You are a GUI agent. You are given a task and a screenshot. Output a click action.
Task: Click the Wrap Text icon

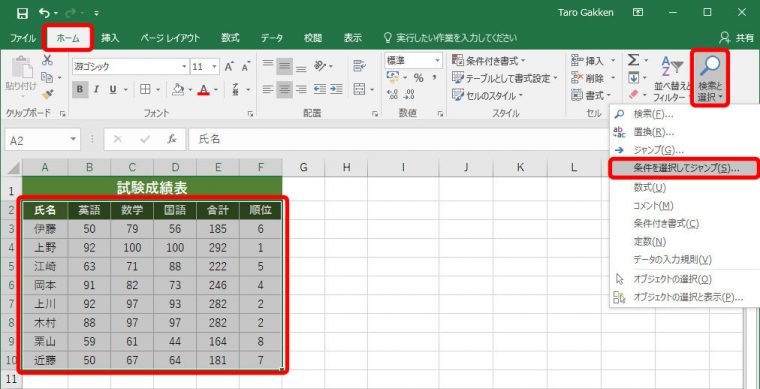pyautogui.click(x=359, y=65)
